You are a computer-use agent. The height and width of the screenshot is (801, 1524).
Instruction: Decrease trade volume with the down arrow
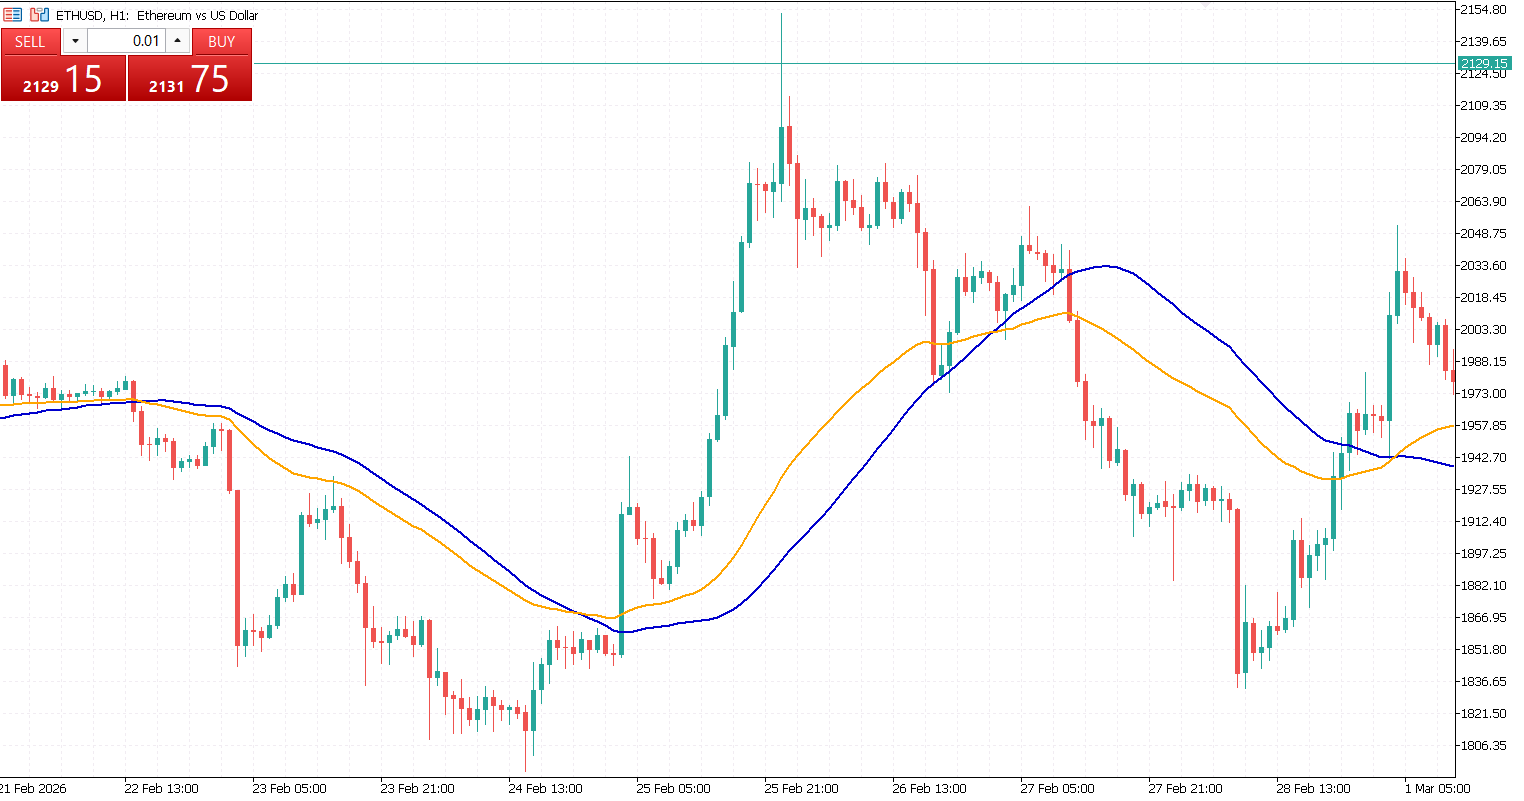pyautogui.click(x=75, y=41)
